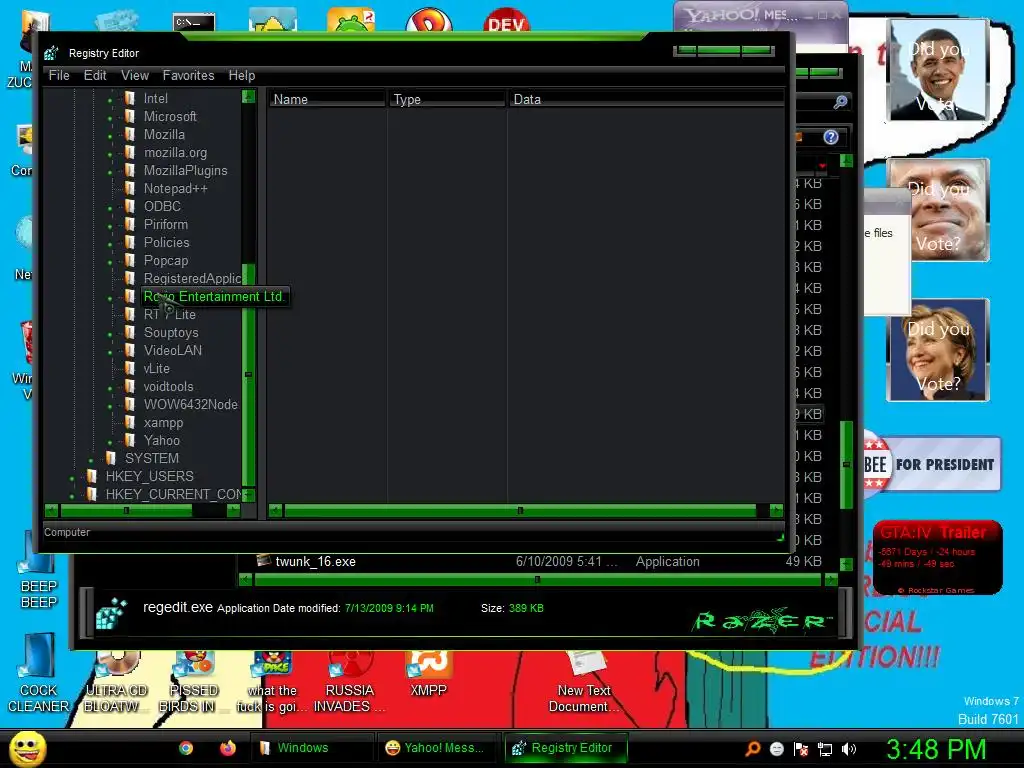Open the volume speaker tray icon

point(849,749)
